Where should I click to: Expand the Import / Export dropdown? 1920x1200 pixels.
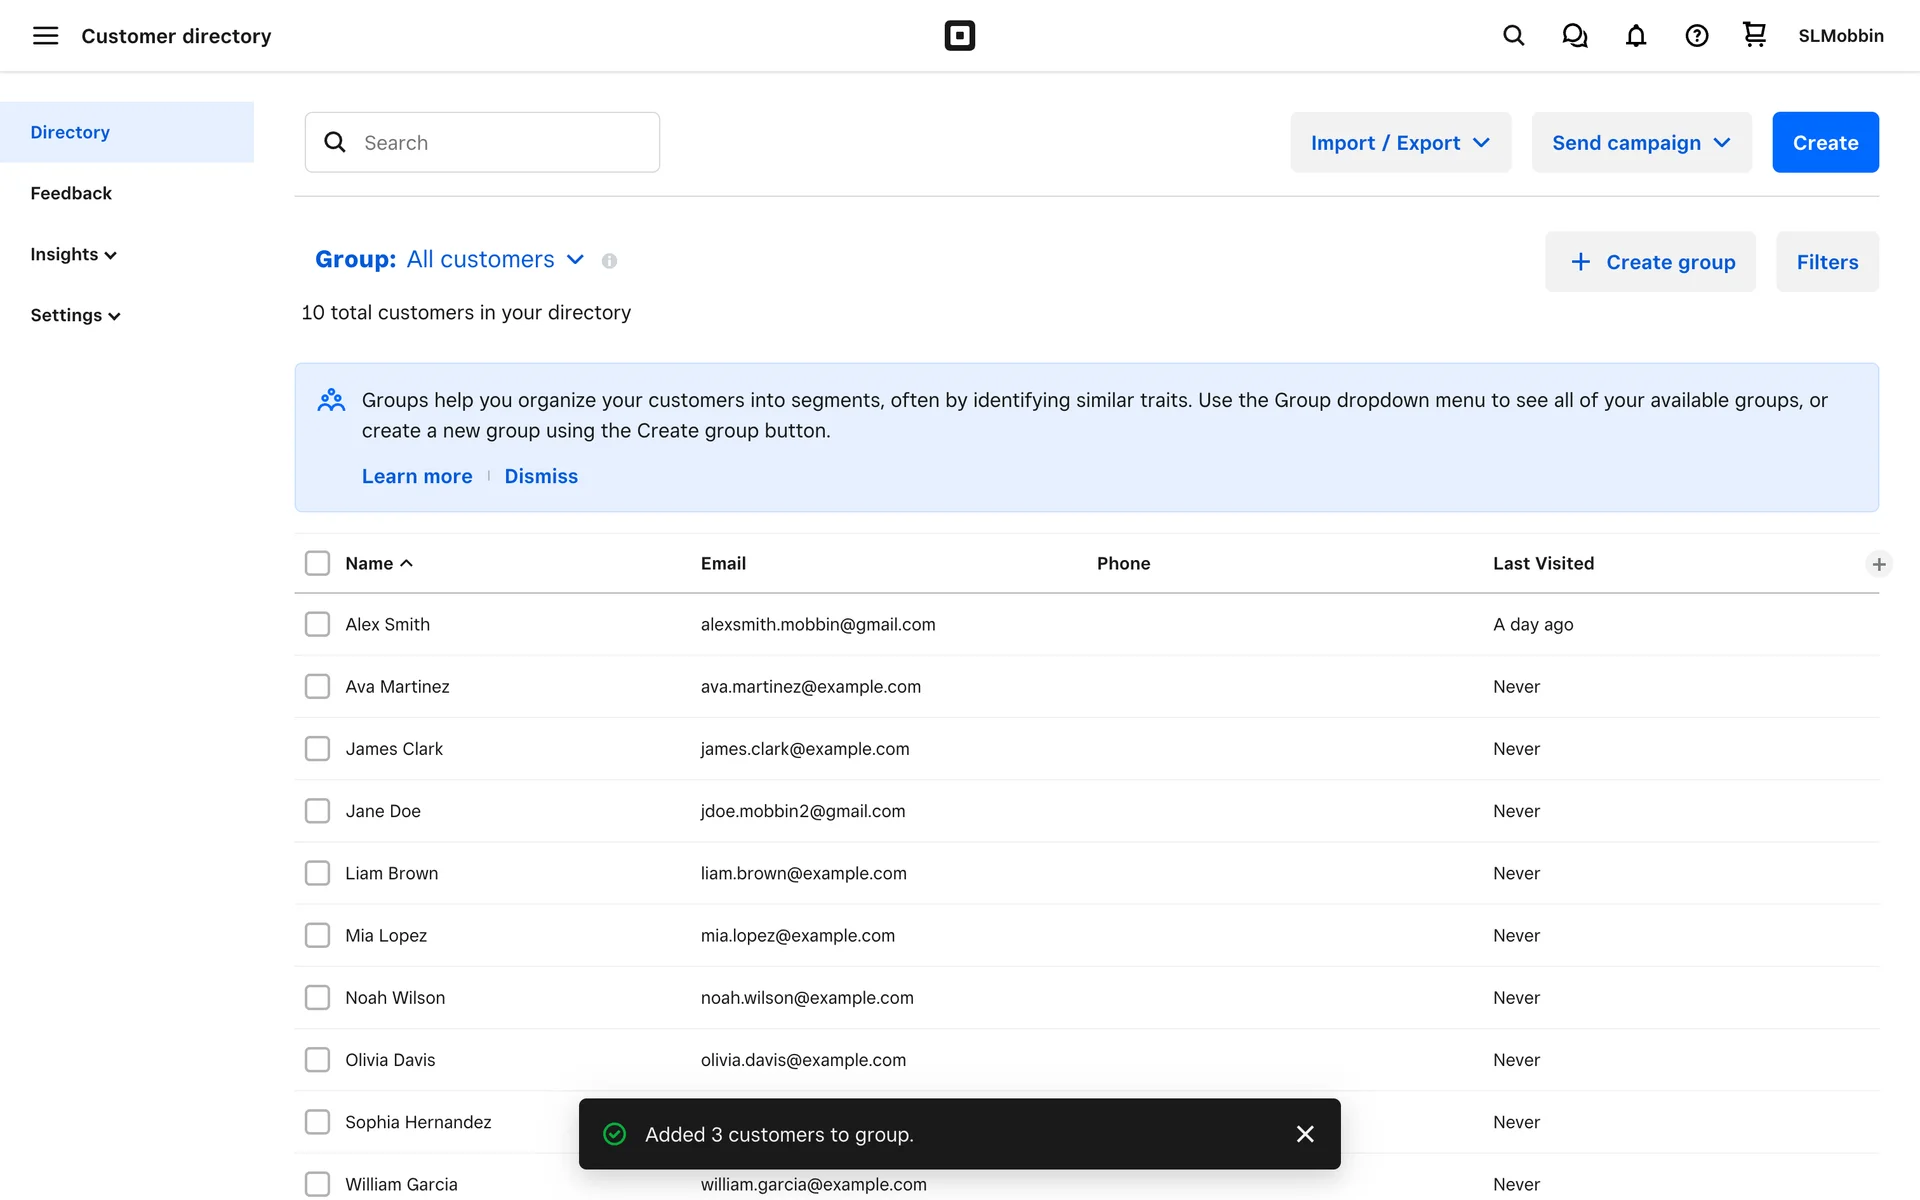(x=1400, y=142)
